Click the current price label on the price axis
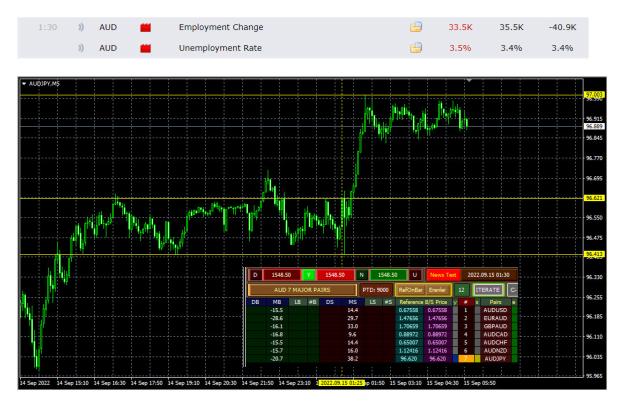This screenshot has height=408, width=625. click(594, 126)
